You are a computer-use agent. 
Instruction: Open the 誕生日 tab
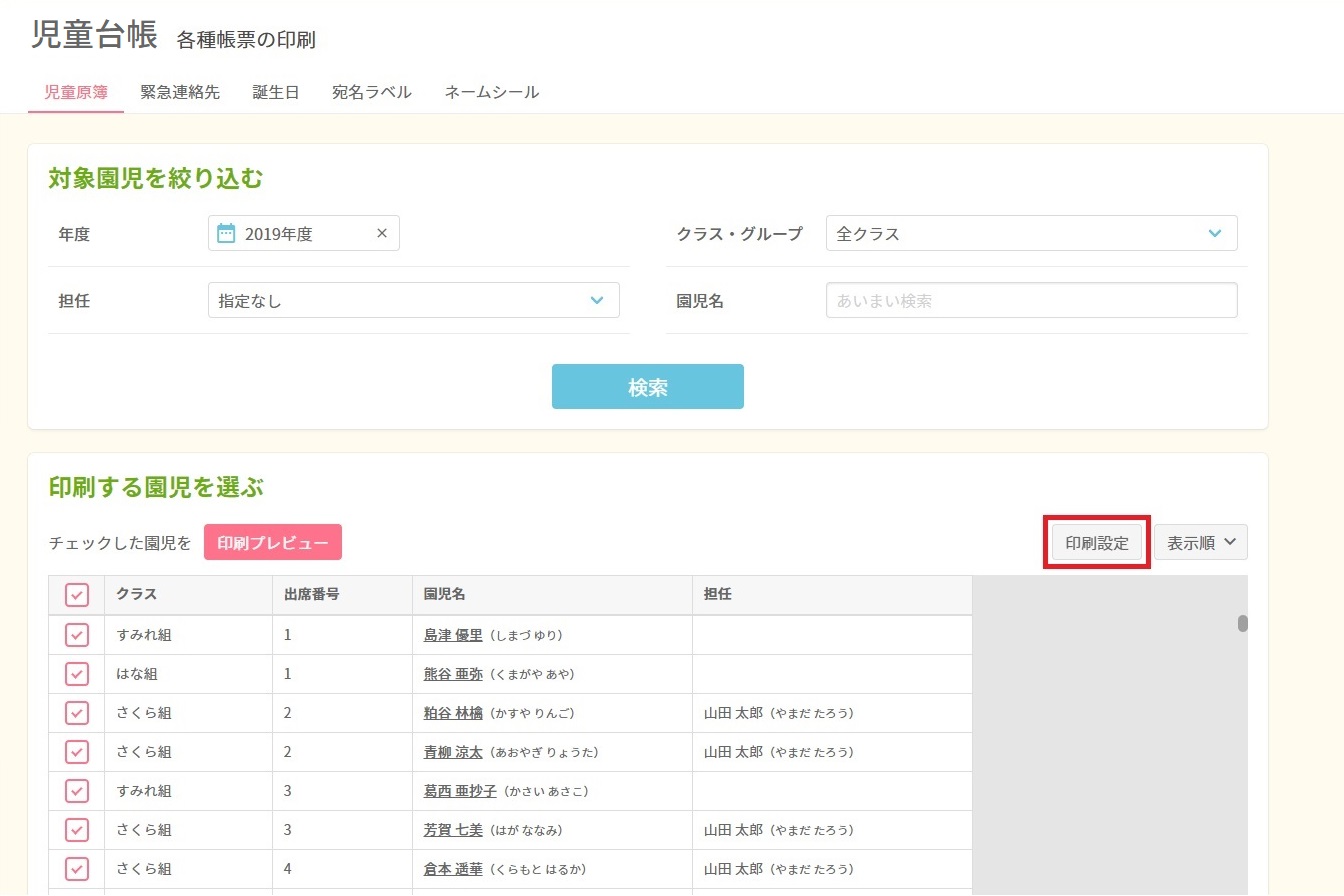point(276,92)
